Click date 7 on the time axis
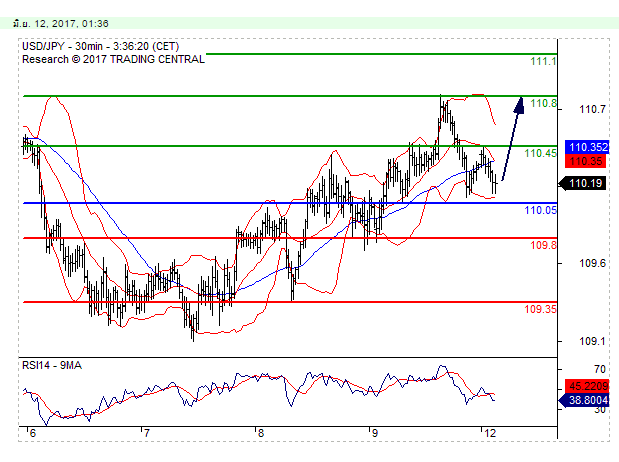Image resolution: width=619 pixels, height=462 pixels. (x=147, y=434)
